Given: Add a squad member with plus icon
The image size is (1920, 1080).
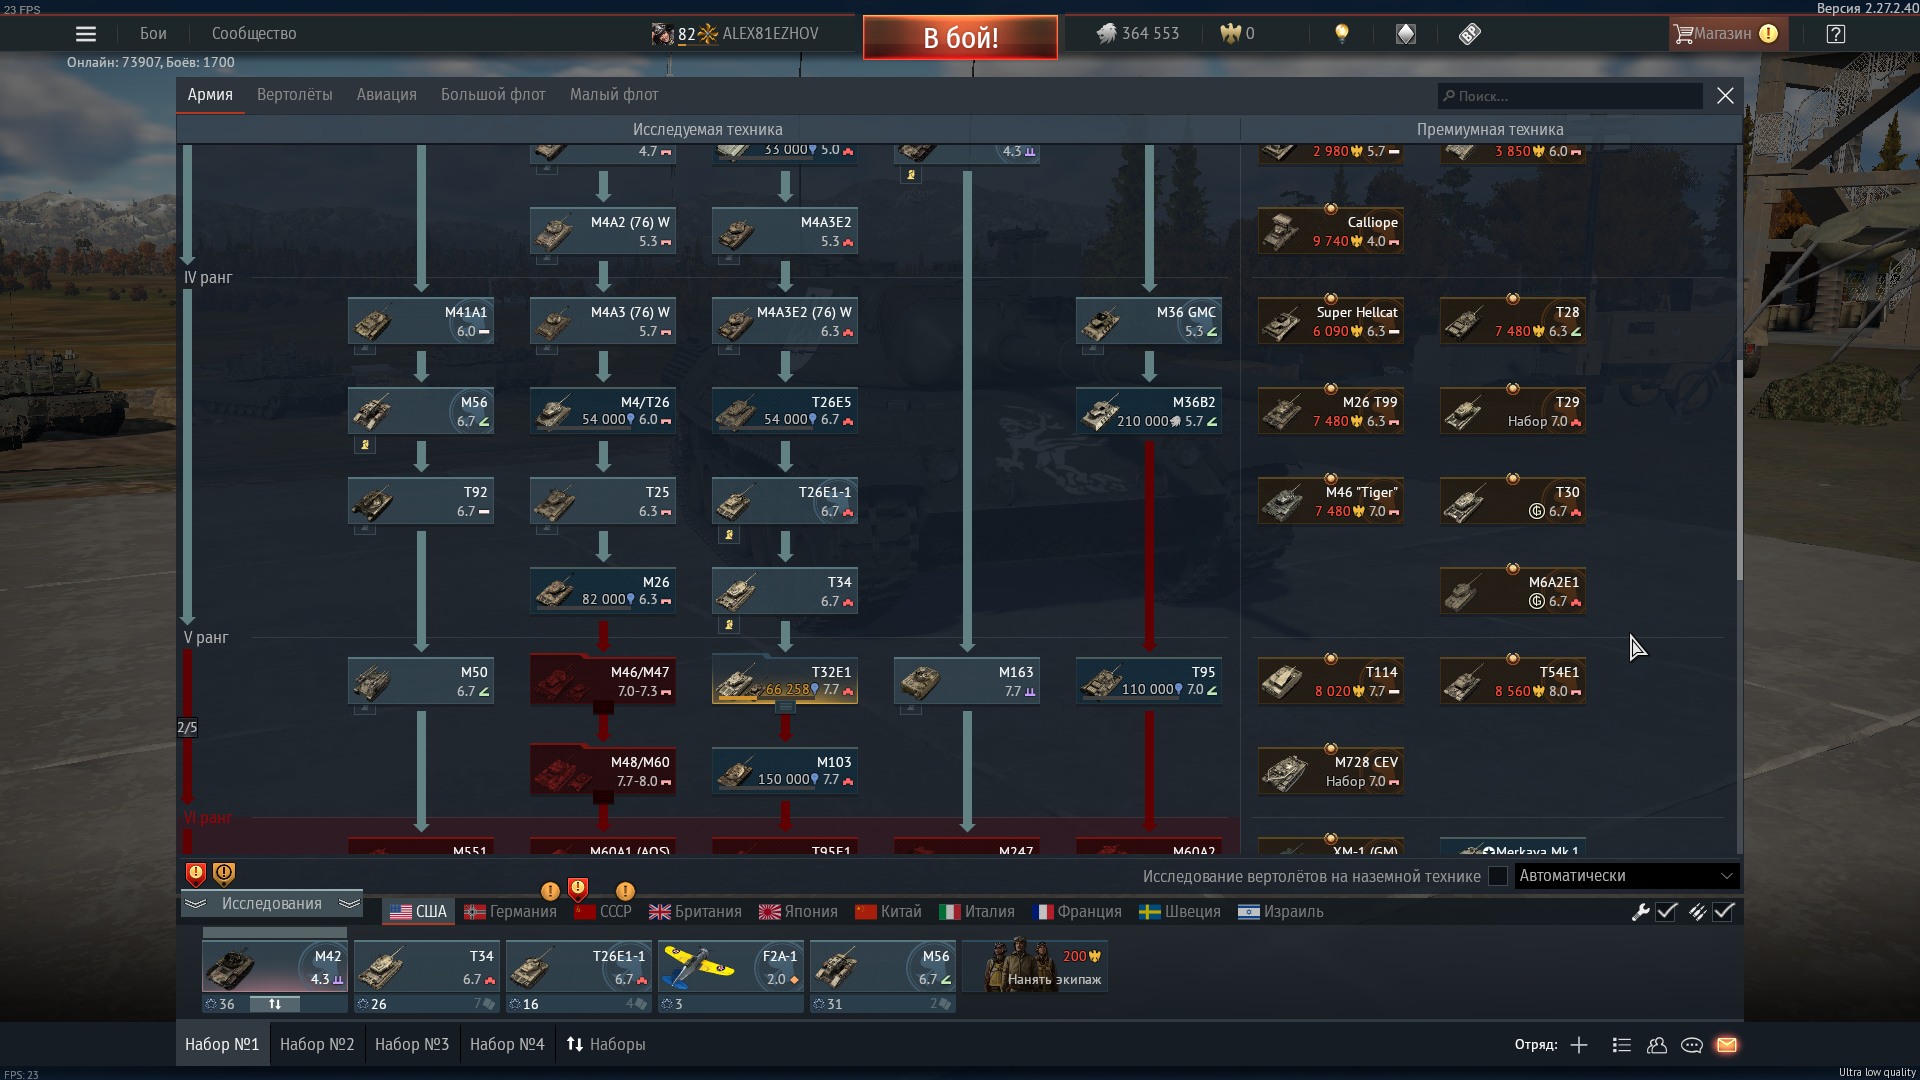Looking at the screenshot, I should [1579, 1045].
